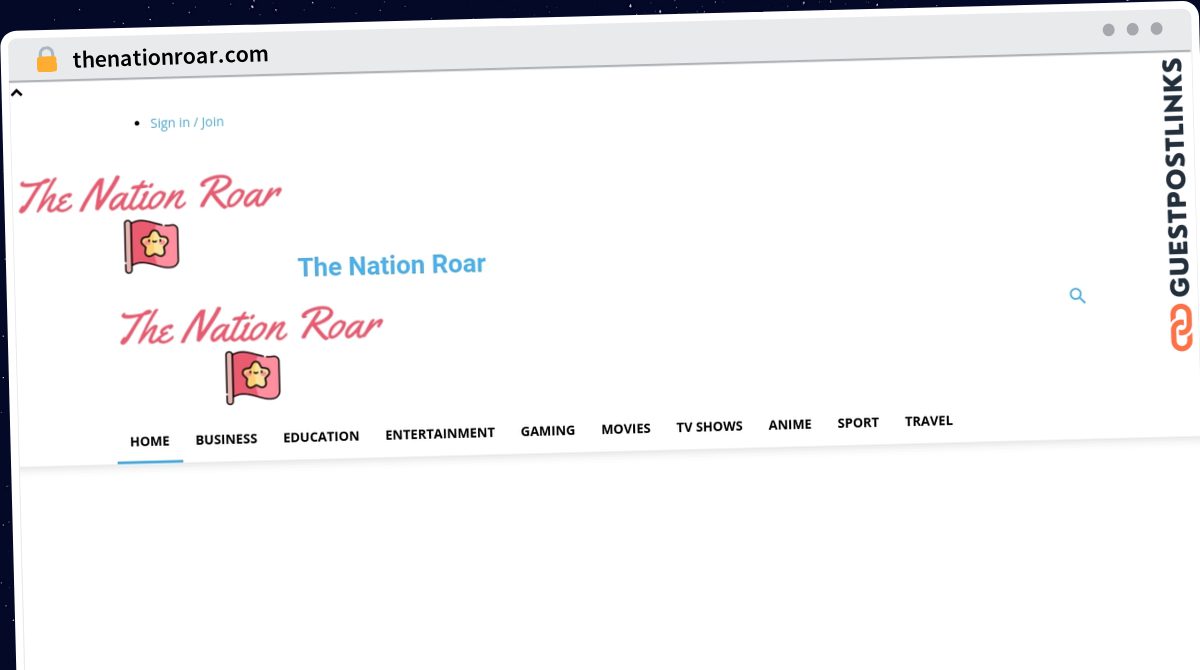Open the Travel menu item

929,421
